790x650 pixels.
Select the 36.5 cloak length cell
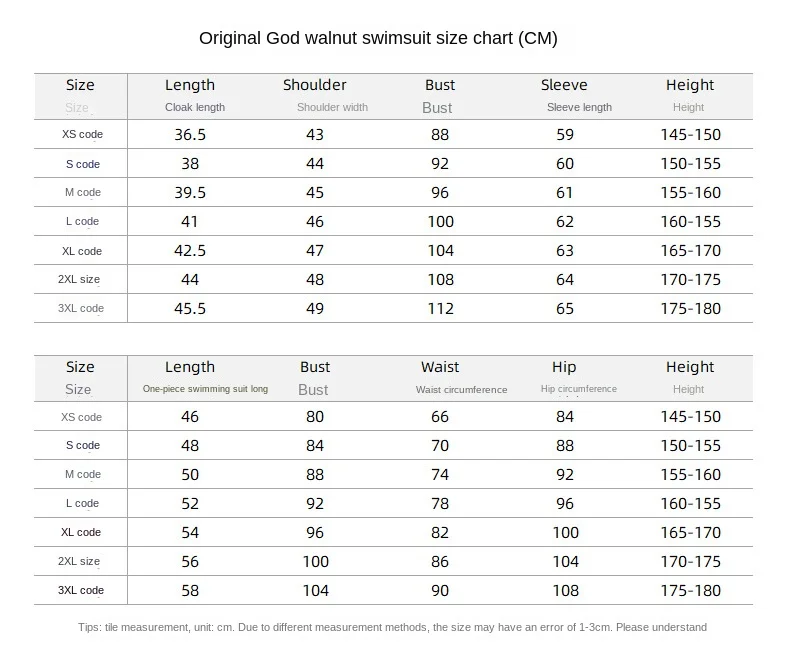190,134
